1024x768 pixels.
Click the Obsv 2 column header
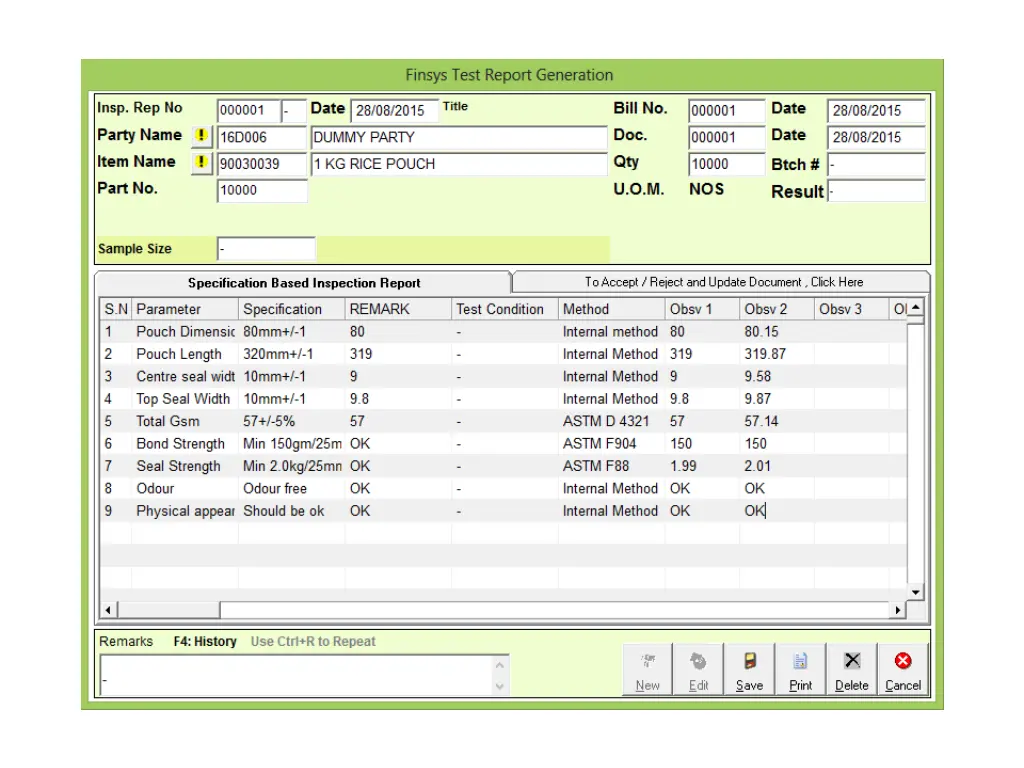click(x=776, y=309)
